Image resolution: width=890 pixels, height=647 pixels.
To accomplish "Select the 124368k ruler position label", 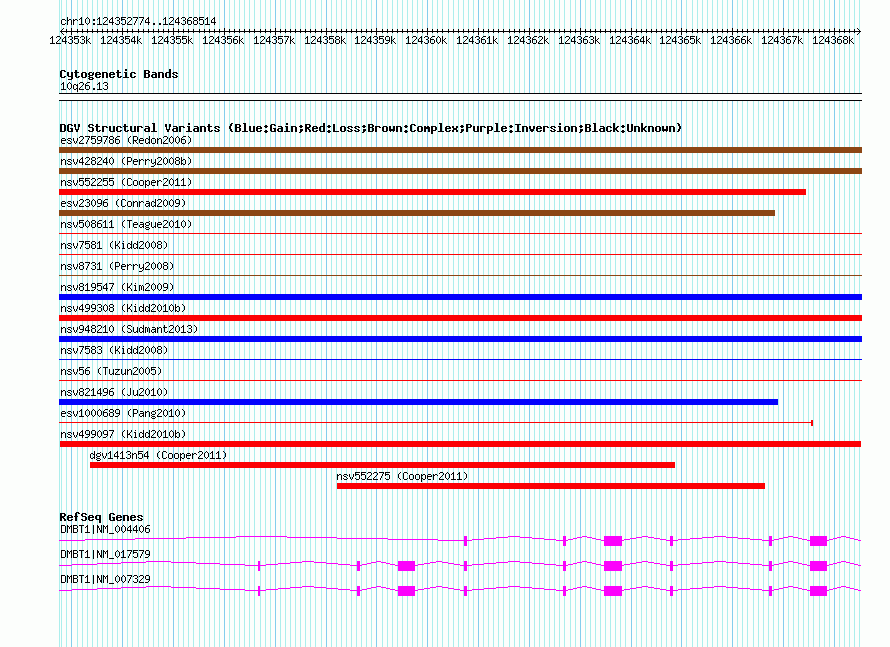I will click(833, 40).
